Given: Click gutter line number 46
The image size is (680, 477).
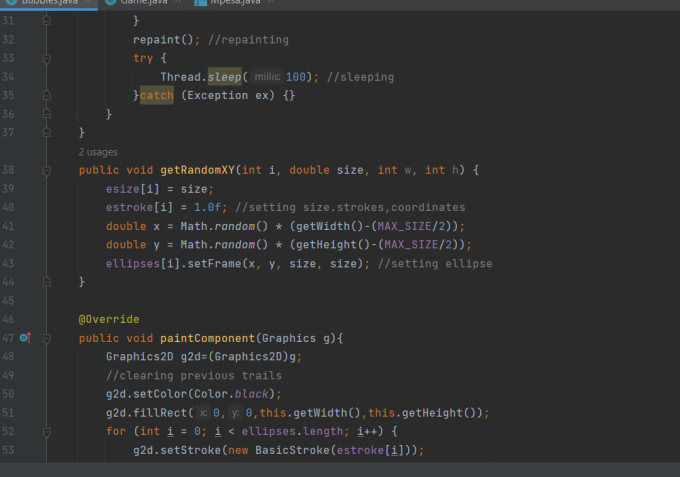Looking at the screenshot, I should tap(8, 319).
